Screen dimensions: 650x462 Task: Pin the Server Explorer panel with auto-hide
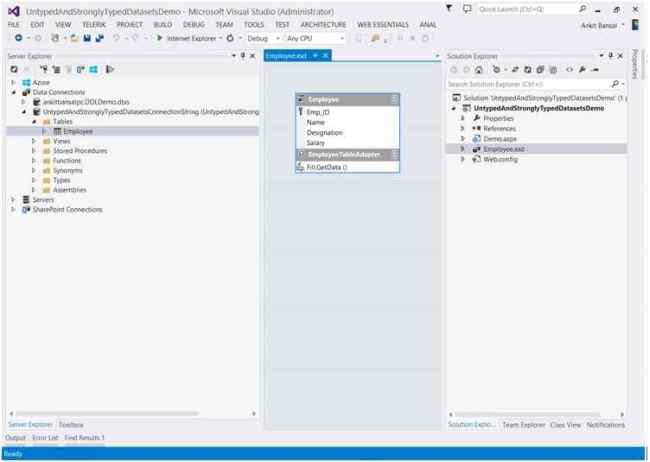[x=243, y=55]
